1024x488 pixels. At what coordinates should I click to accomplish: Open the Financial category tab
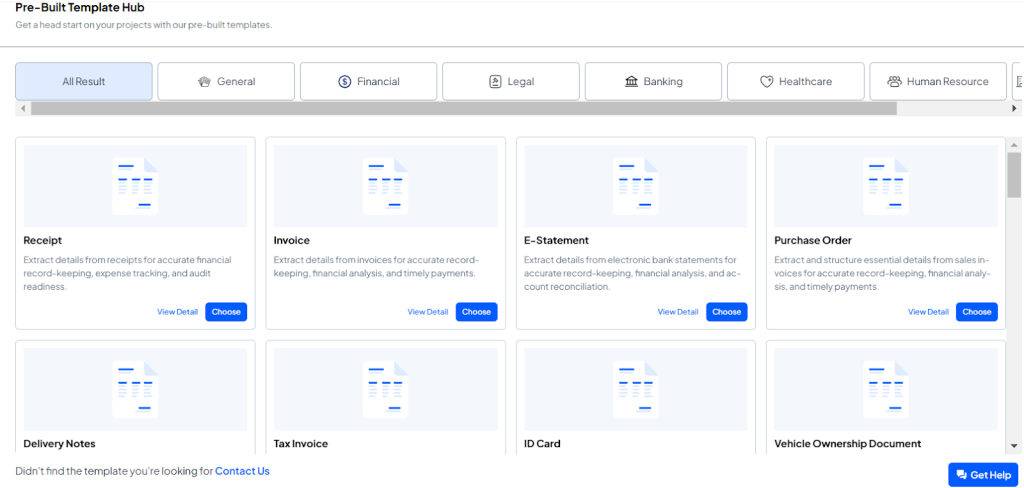tap(368, 82)
